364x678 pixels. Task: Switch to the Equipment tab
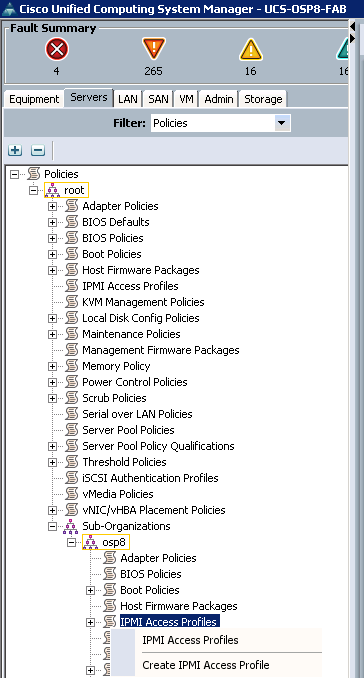click(x=34, y=99)
